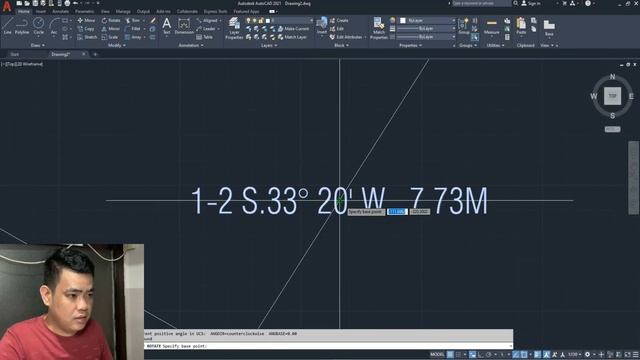This screenshot has width=640, height=360.
Task: Click the Match Properties tool
Action: point(379,28)
